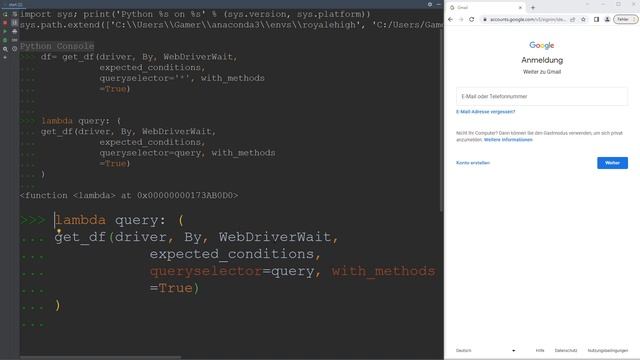This screenshot has width=640, height=360.
Task: Open the Deutsch language dropdown
Action: point(485,351)
